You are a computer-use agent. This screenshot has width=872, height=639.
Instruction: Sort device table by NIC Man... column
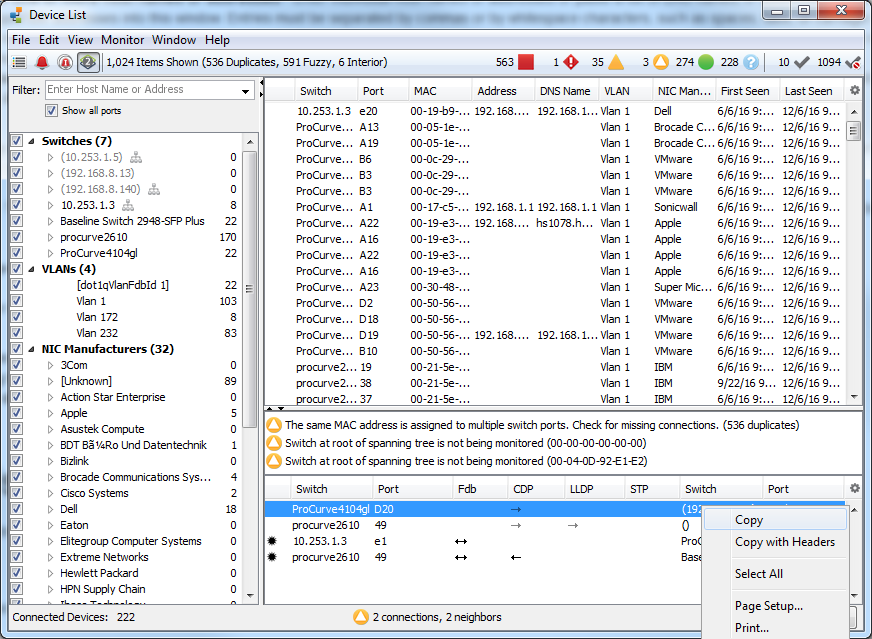point(684,91)
